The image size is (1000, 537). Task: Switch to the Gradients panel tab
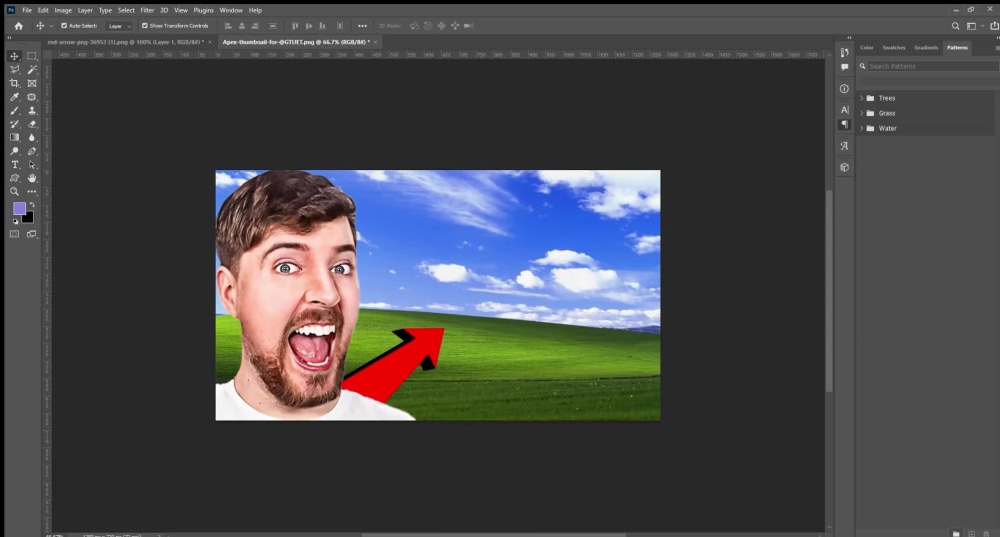[x=926, y=48]
